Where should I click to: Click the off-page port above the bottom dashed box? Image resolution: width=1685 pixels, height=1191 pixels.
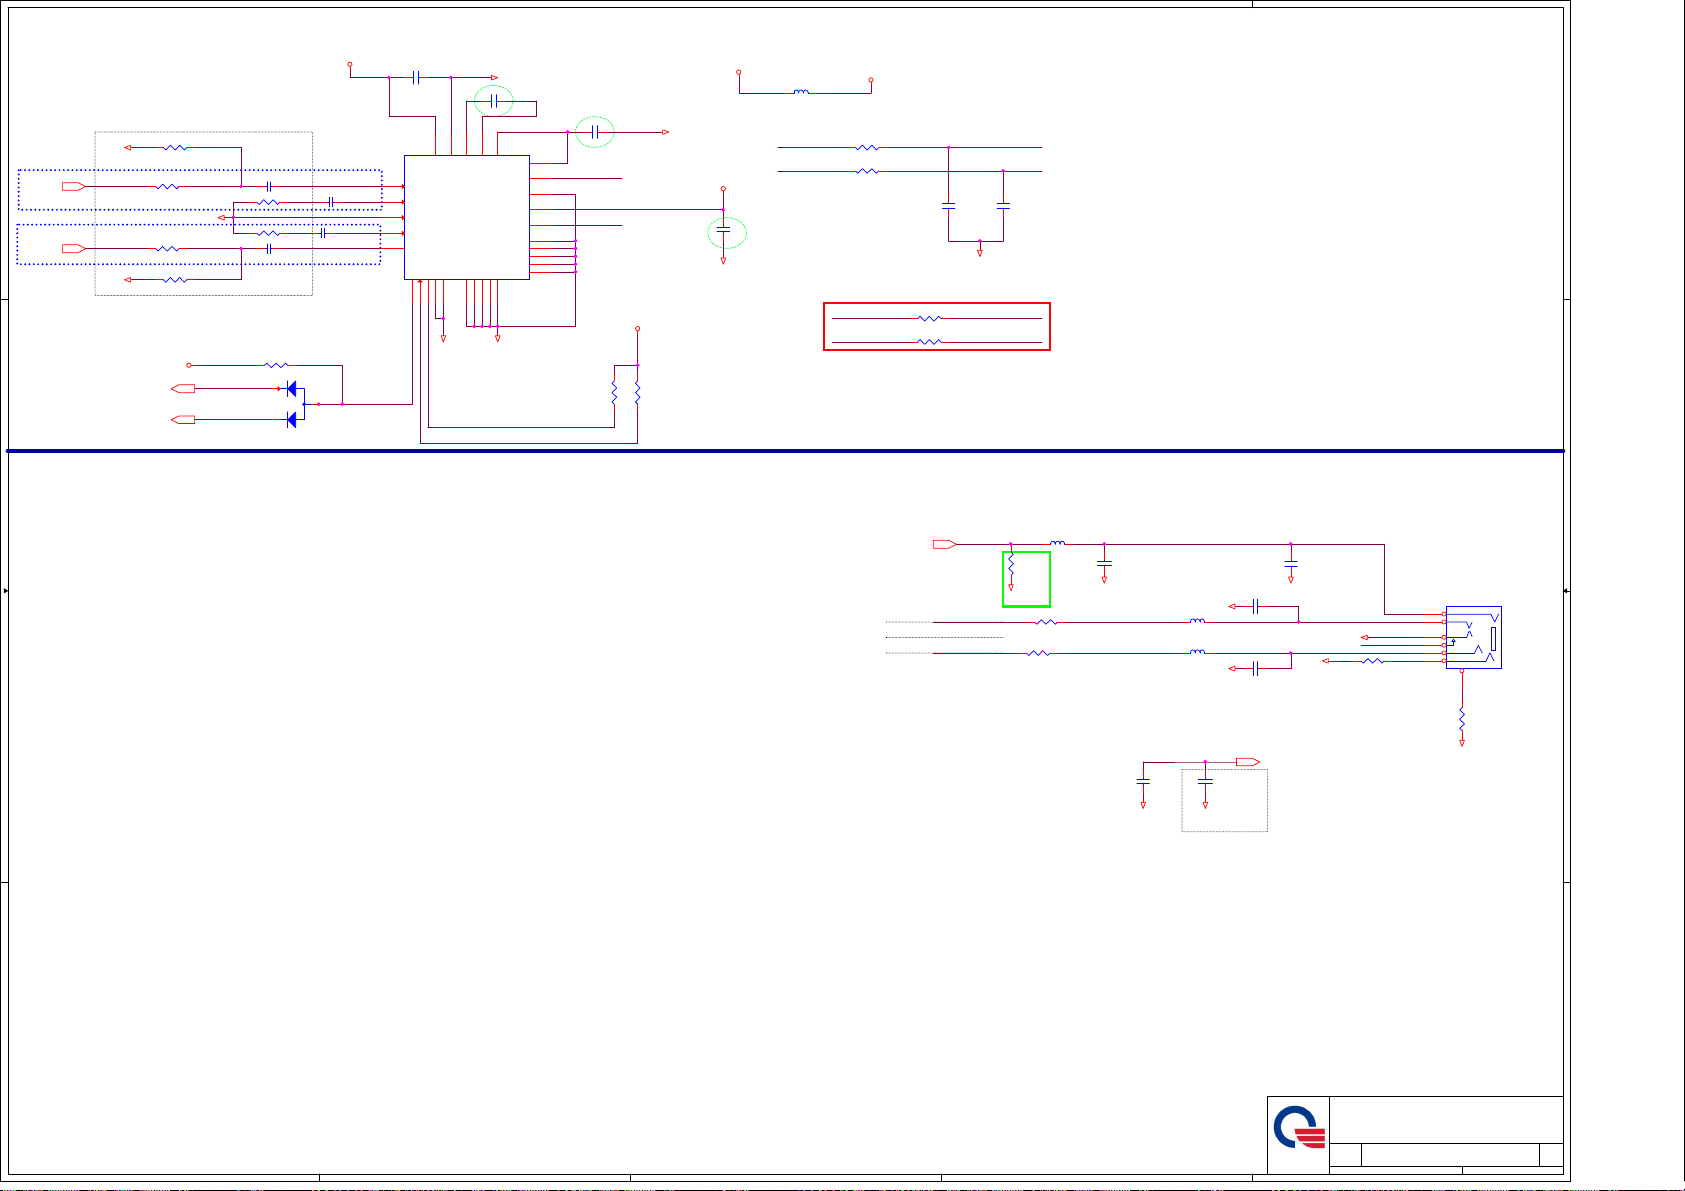pyautogui.click(x=1248, y=762)
